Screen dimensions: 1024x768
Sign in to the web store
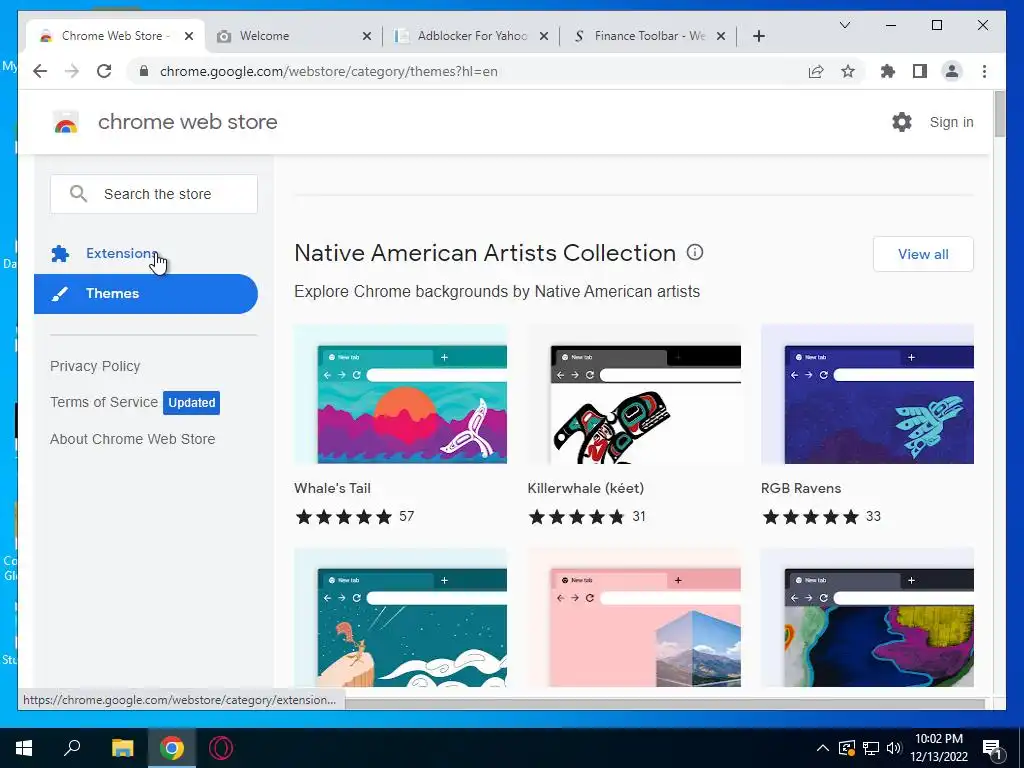(951, 122)
